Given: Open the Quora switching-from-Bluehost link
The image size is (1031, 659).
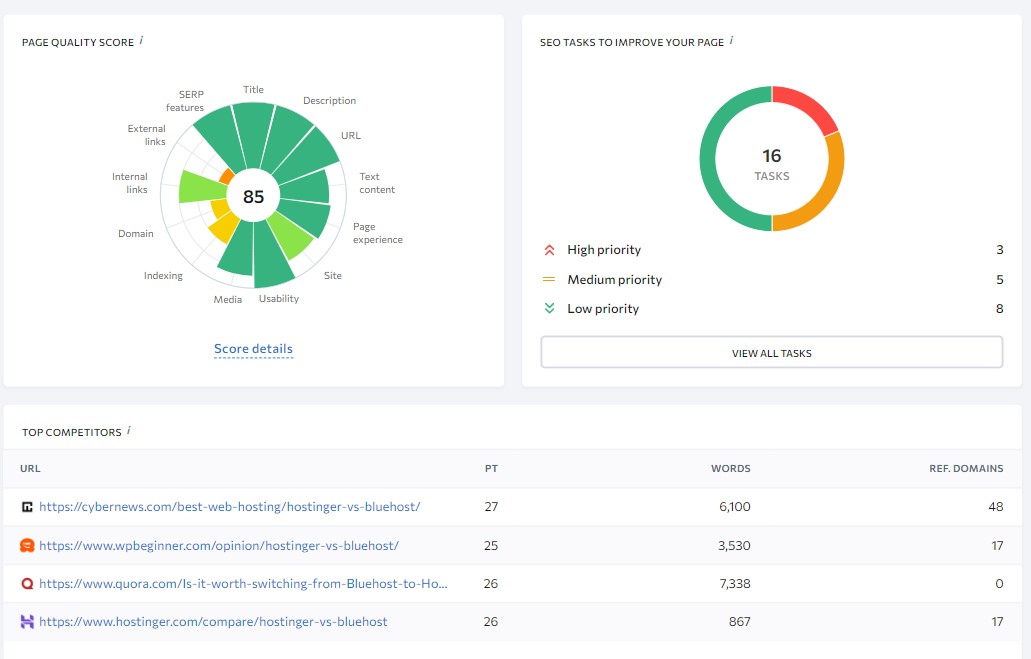Looking at the screenshot, I should 243,583.
